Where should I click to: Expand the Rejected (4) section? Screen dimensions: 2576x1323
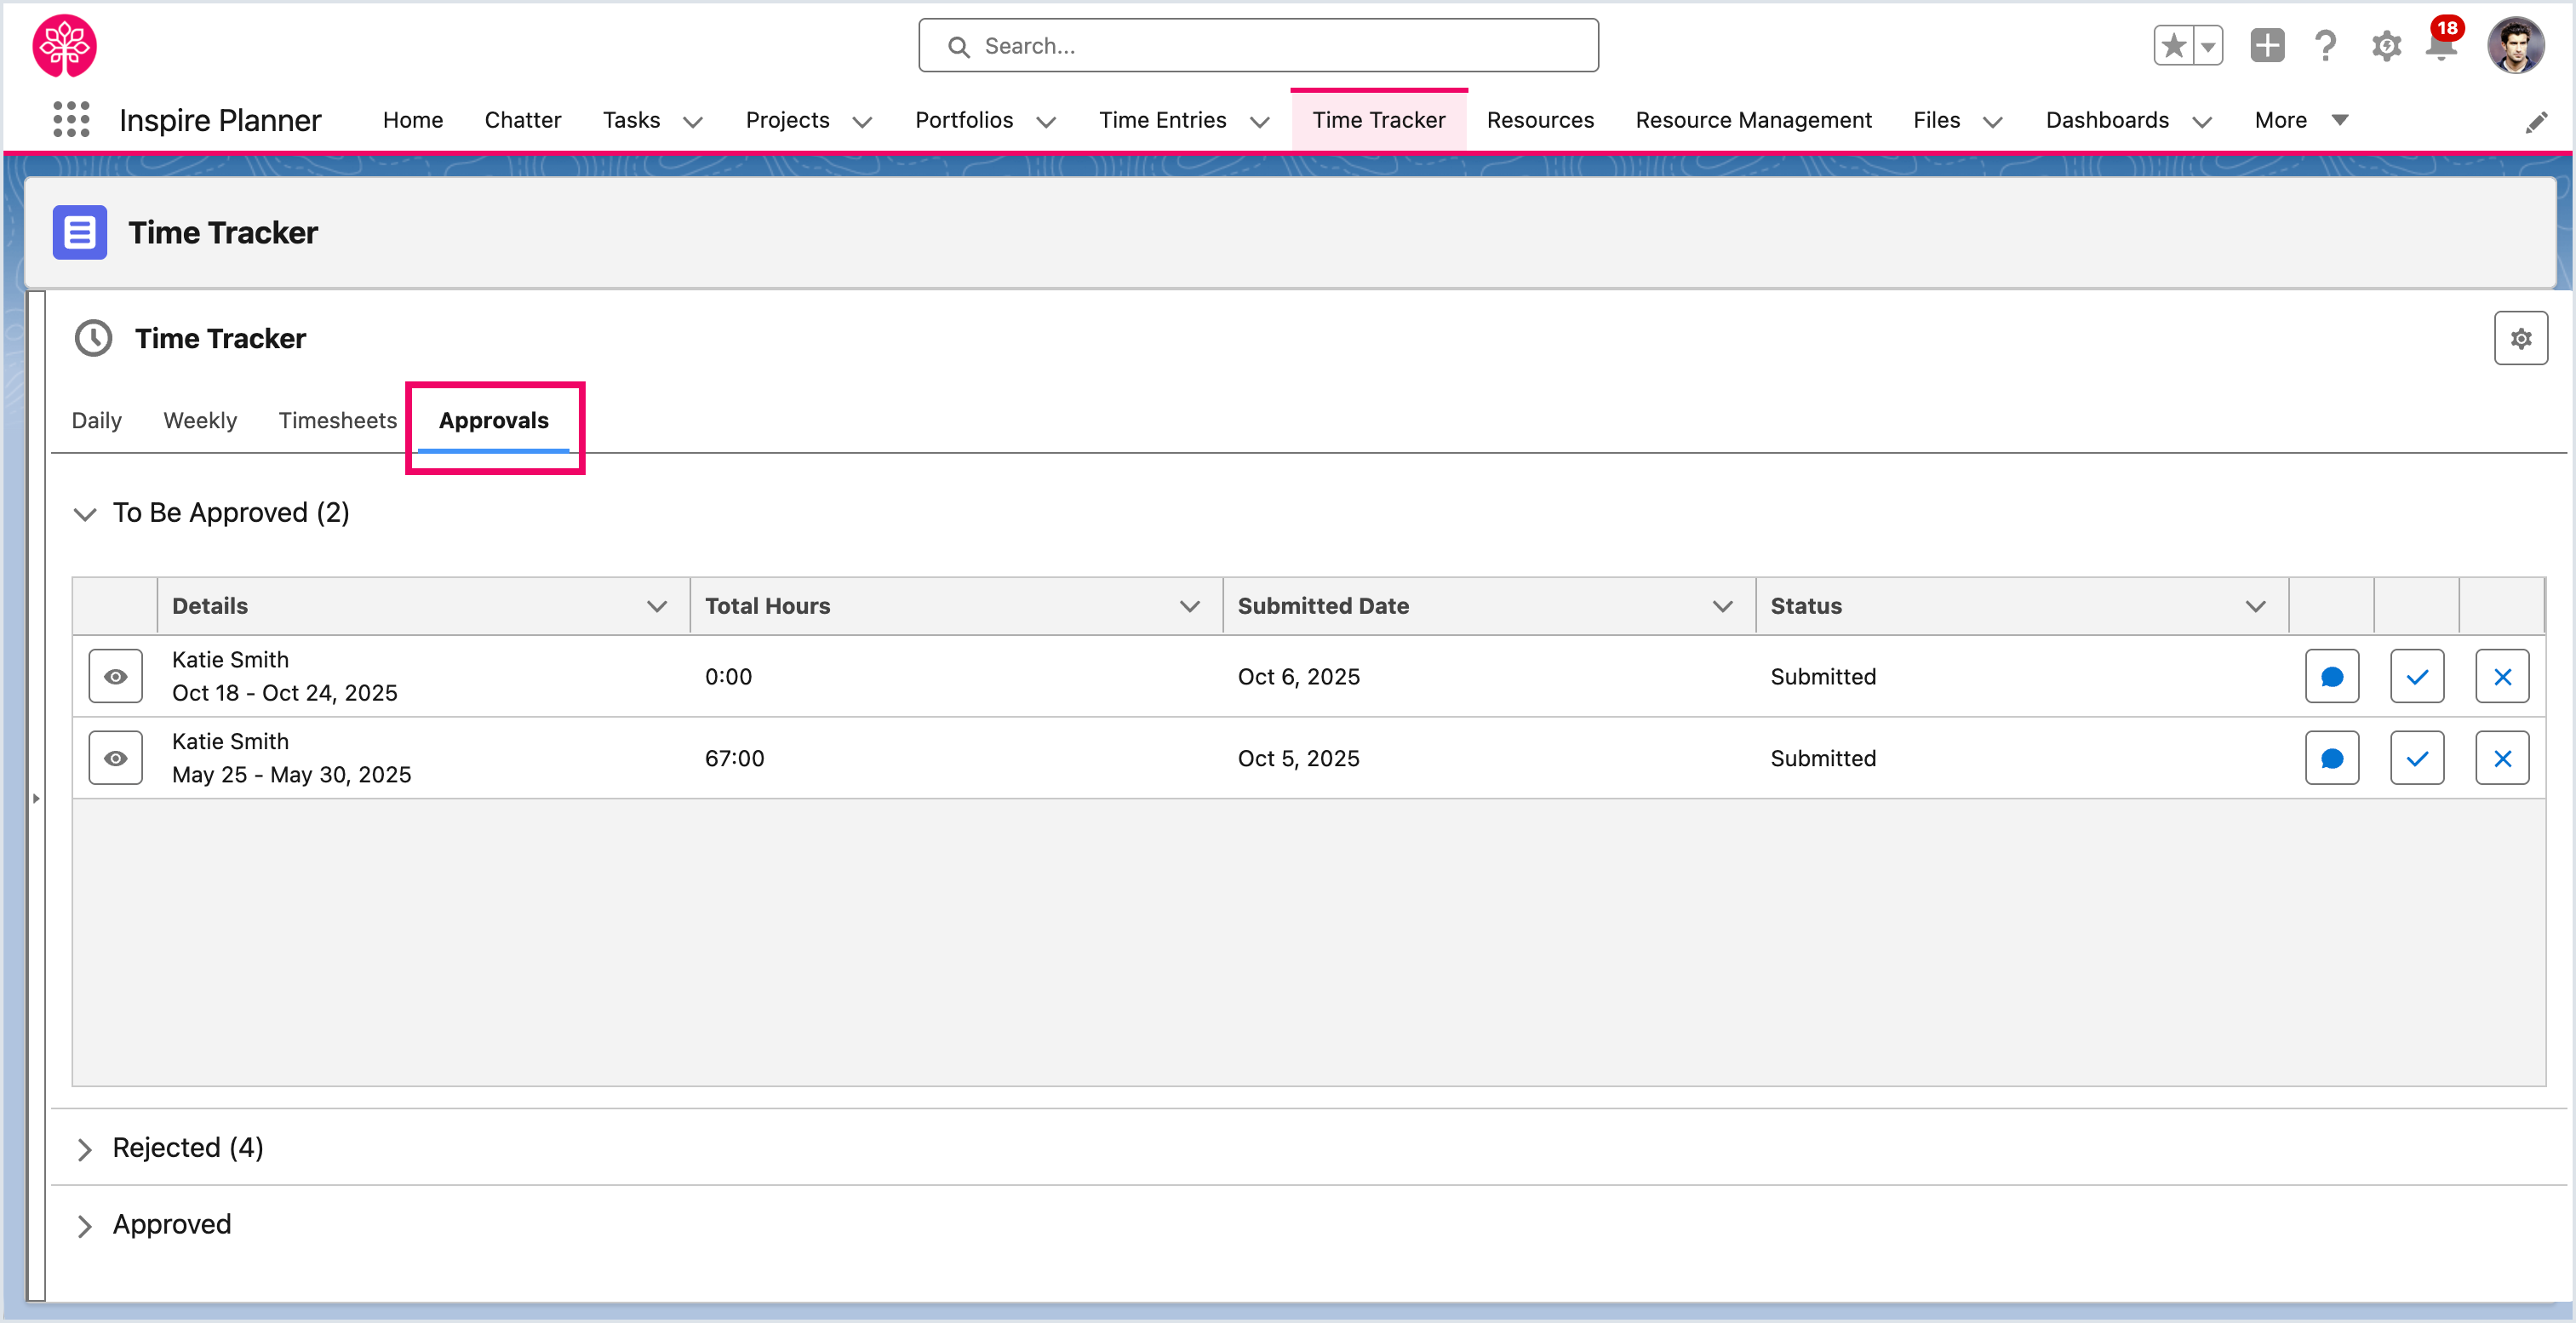click(85, 1149)
